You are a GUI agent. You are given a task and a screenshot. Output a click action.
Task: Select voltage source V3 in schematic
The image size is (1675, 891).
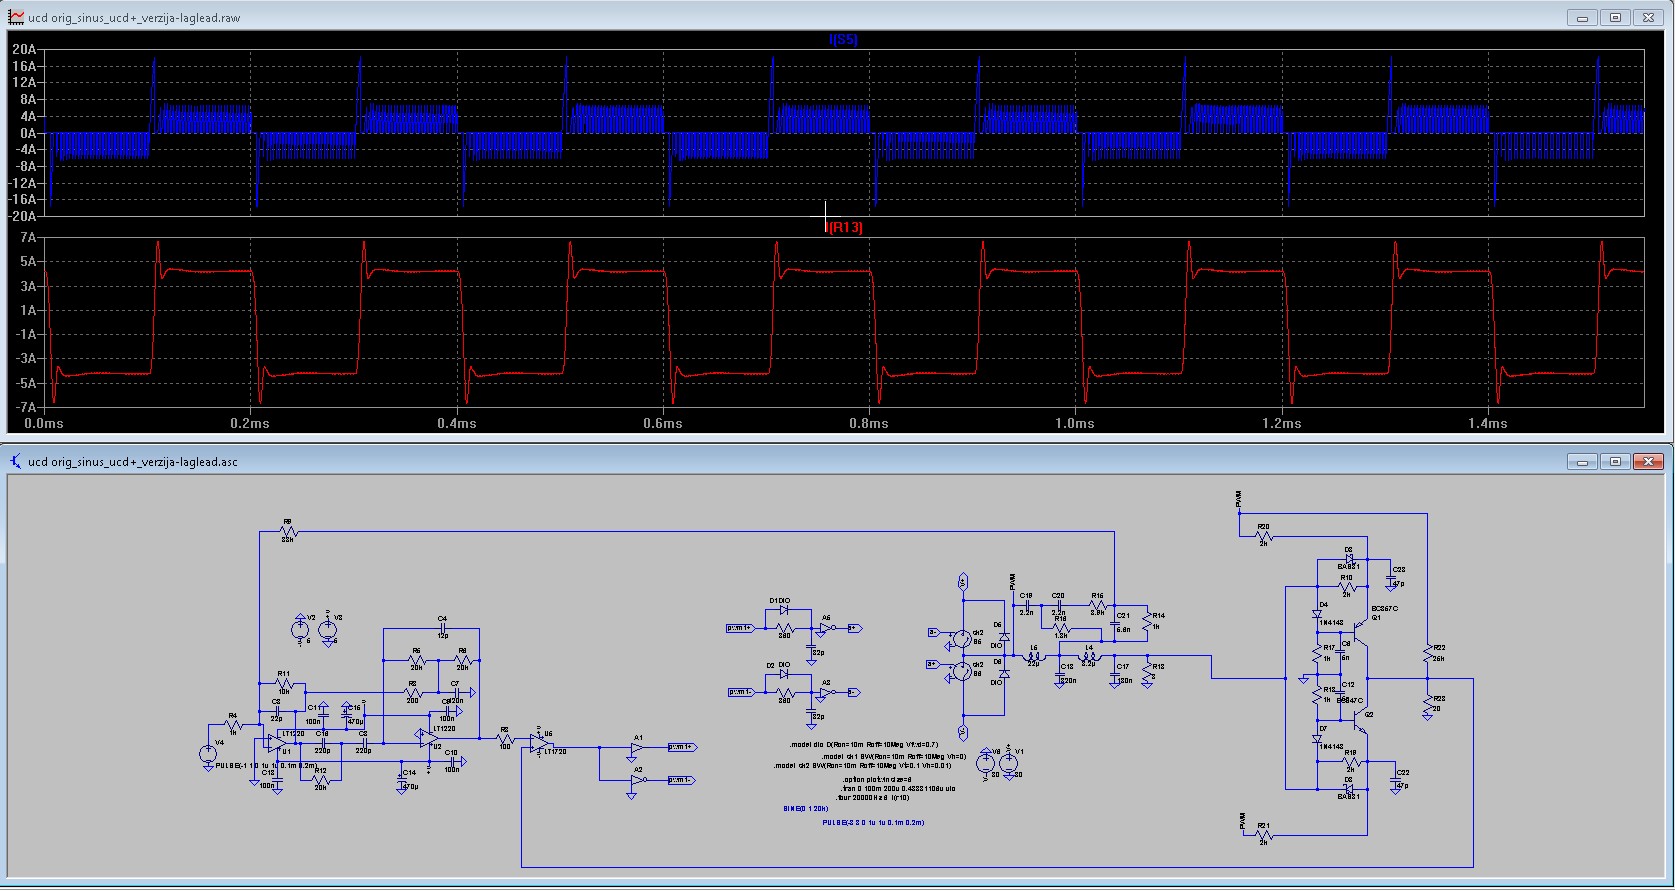[327, 629]
